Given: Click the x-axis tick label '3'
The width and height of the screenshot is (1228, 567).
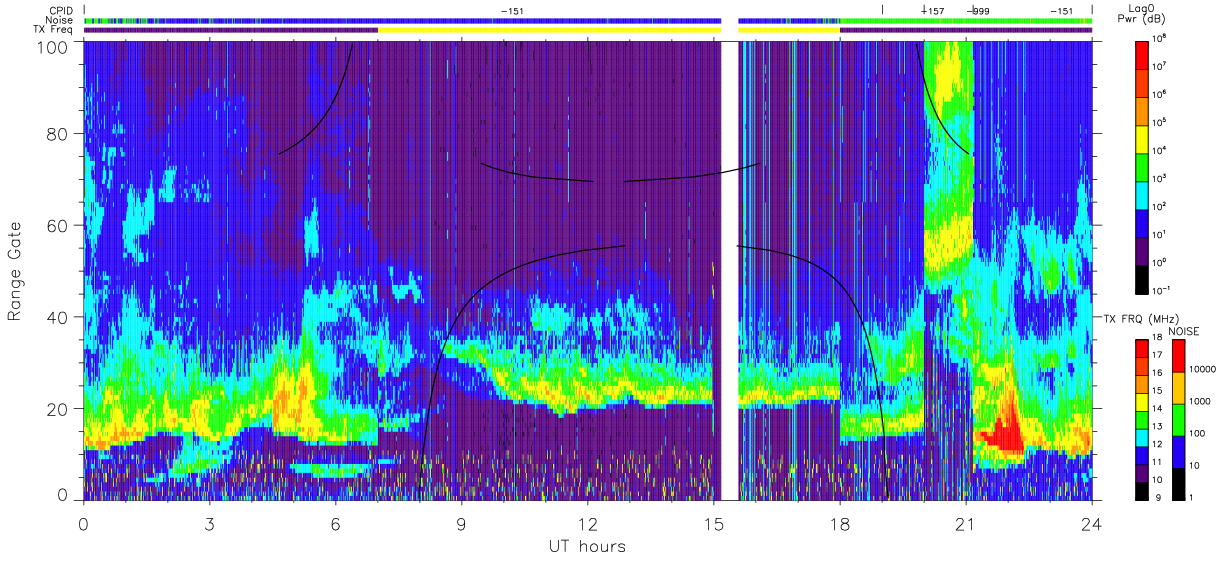Looking at the screenshot, I should tap(210, 523).
